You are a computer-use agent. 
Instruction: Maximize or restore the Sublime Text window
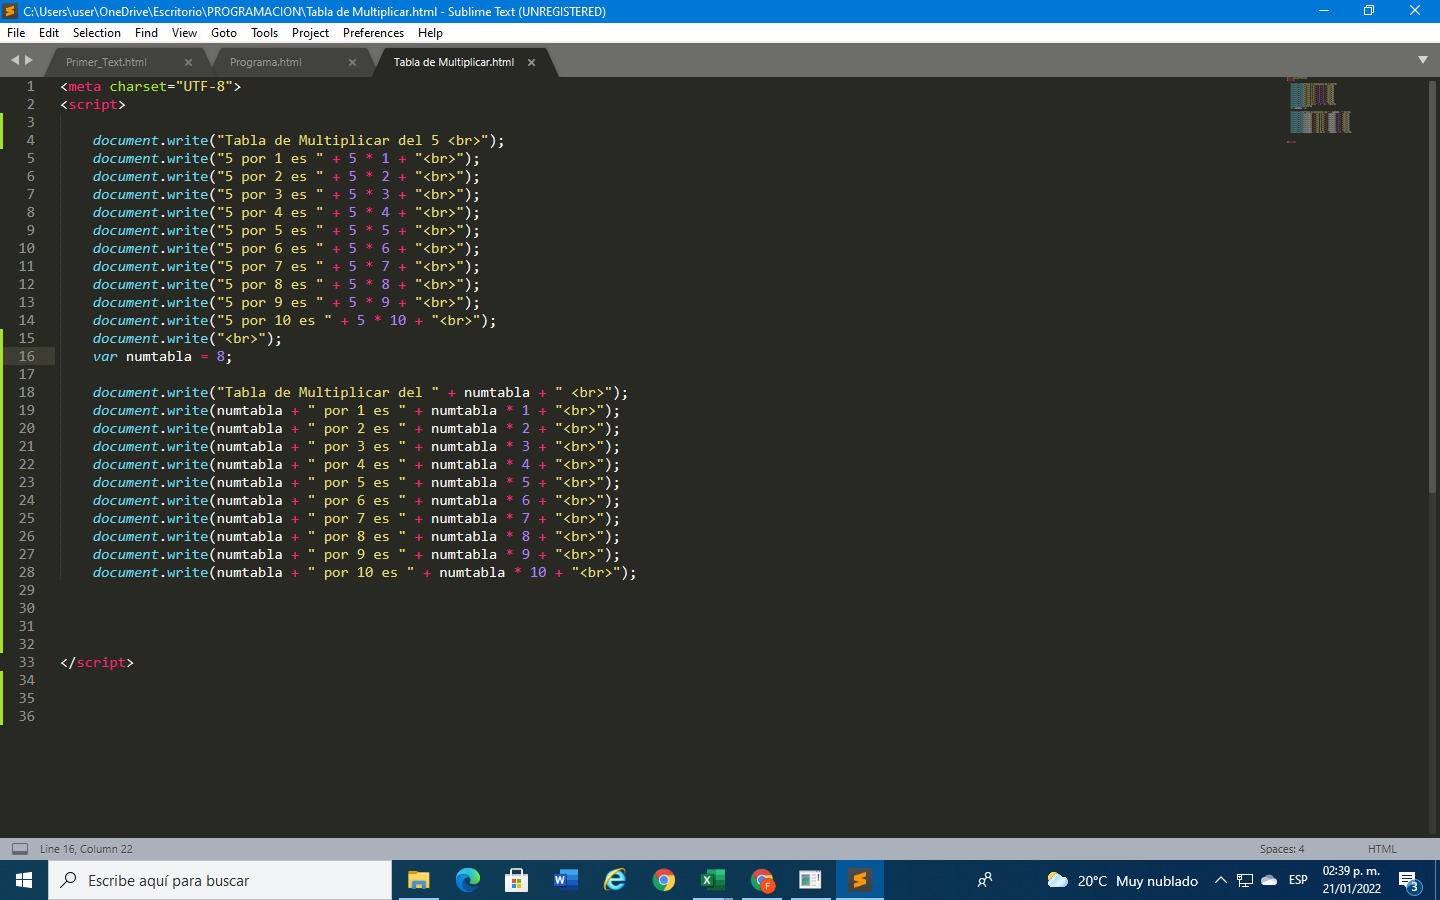pyautogui.click(x=1369, y=11)
